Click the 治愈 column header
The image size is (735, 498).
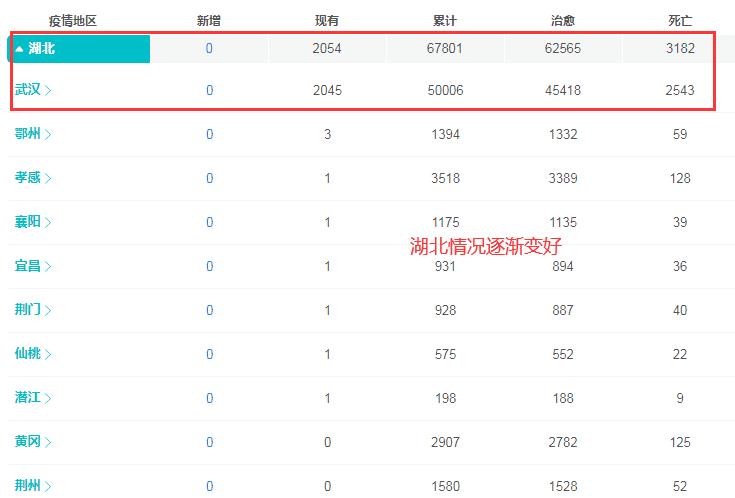point(563,21)
